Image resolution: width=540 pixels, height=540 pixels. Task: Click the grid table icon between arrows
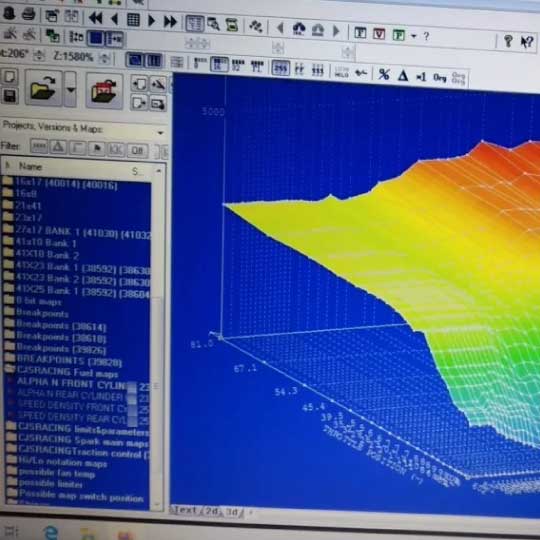coord(133,20)
